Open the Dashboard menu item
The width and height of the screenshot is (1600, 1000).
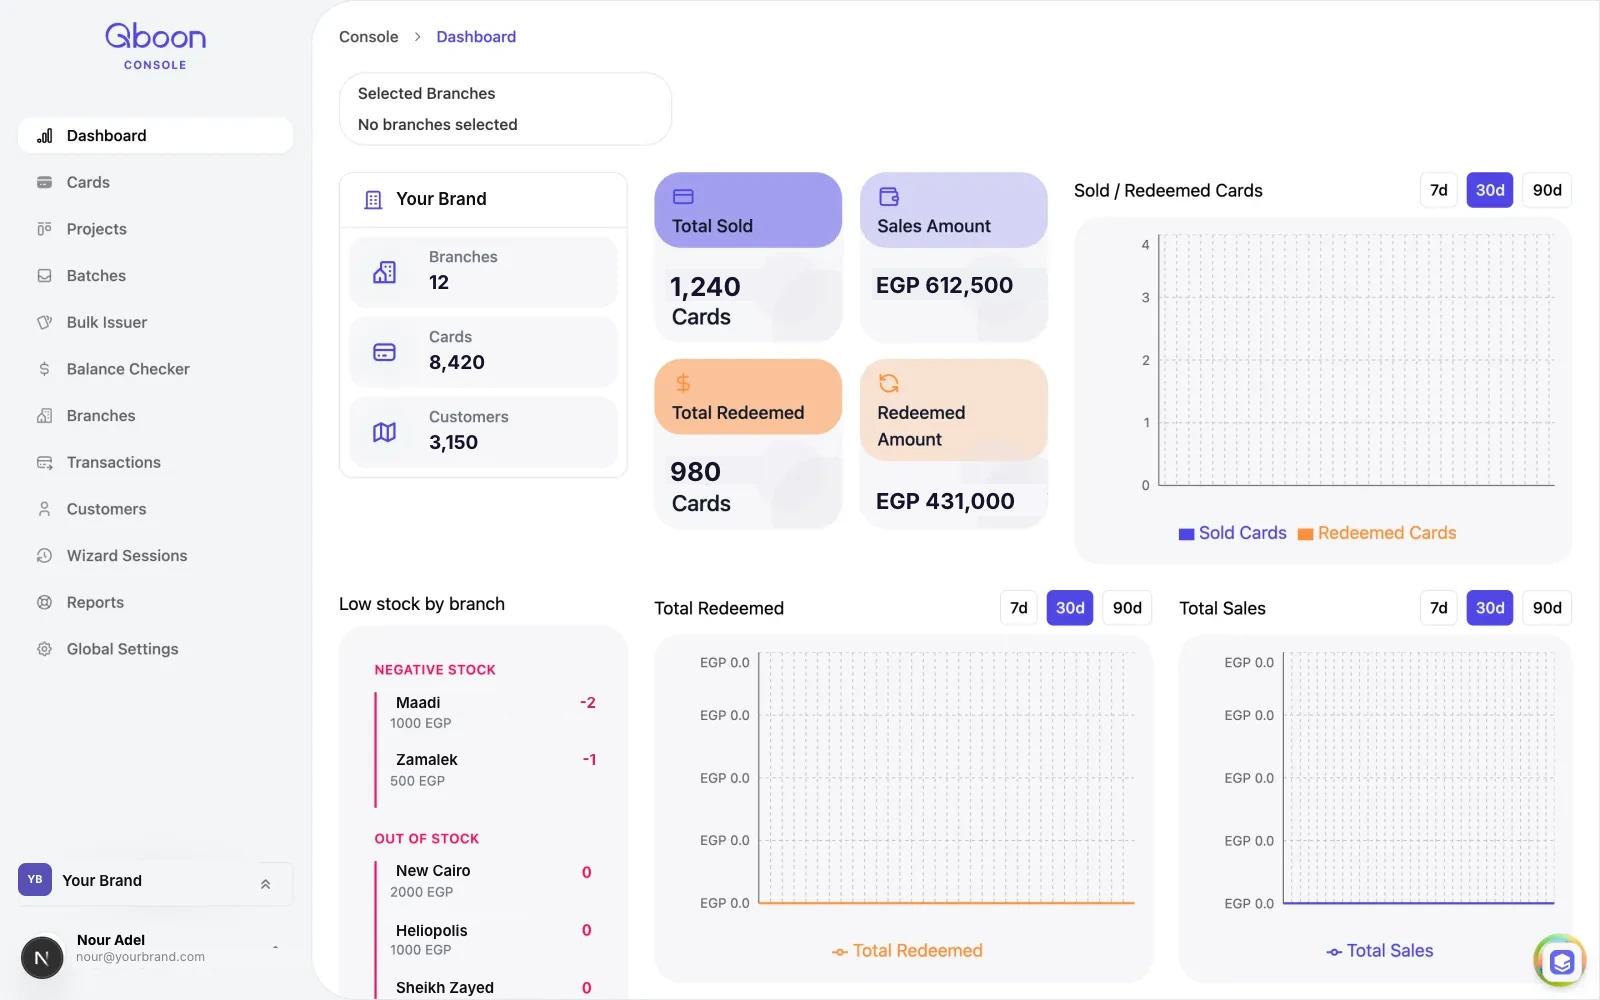tap(155, 136)
